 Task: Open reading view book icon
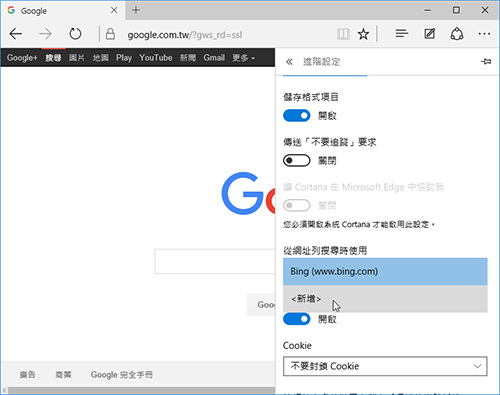(343, 34)
